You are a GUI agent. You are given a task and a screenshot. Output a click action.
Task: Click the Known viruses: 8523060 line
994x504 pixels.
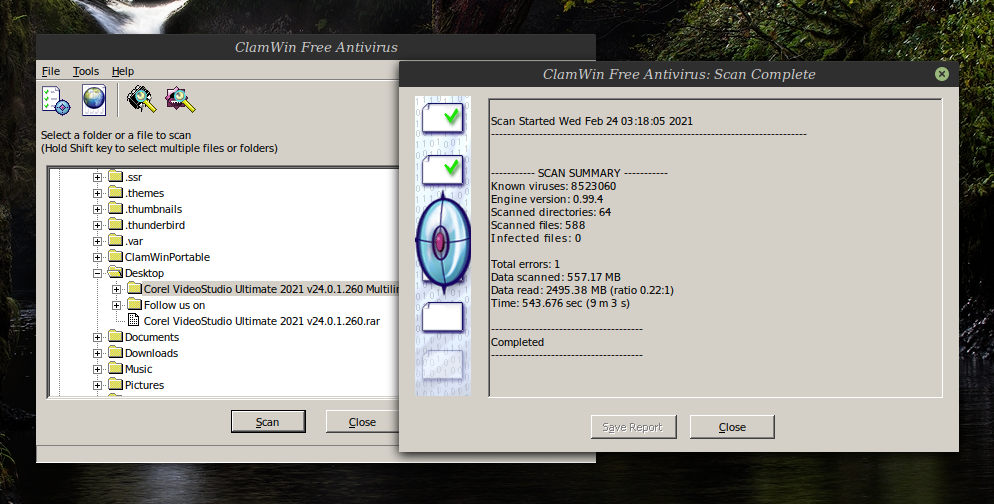pyautogui.click(x=553, y=186)
